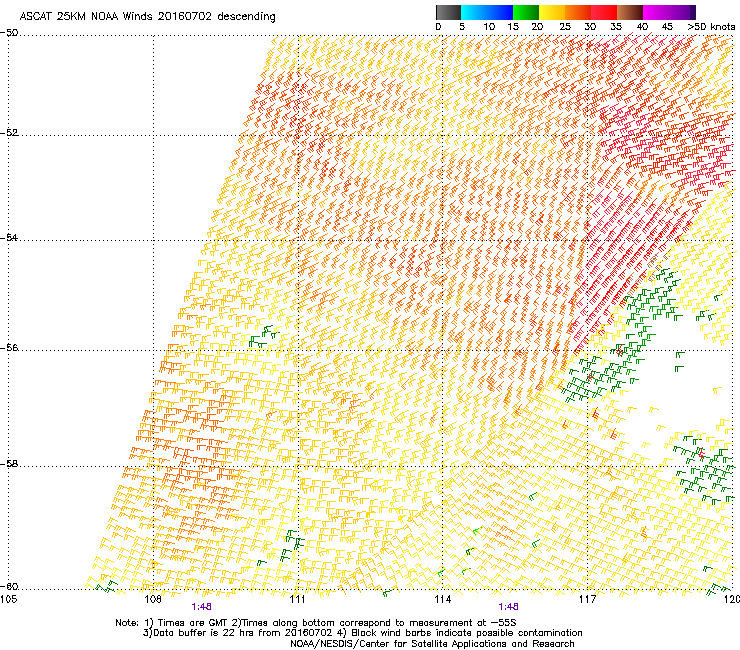The image size is (740, 650).
Task: Click the latitude label '-52'
Action: [9, 132]
